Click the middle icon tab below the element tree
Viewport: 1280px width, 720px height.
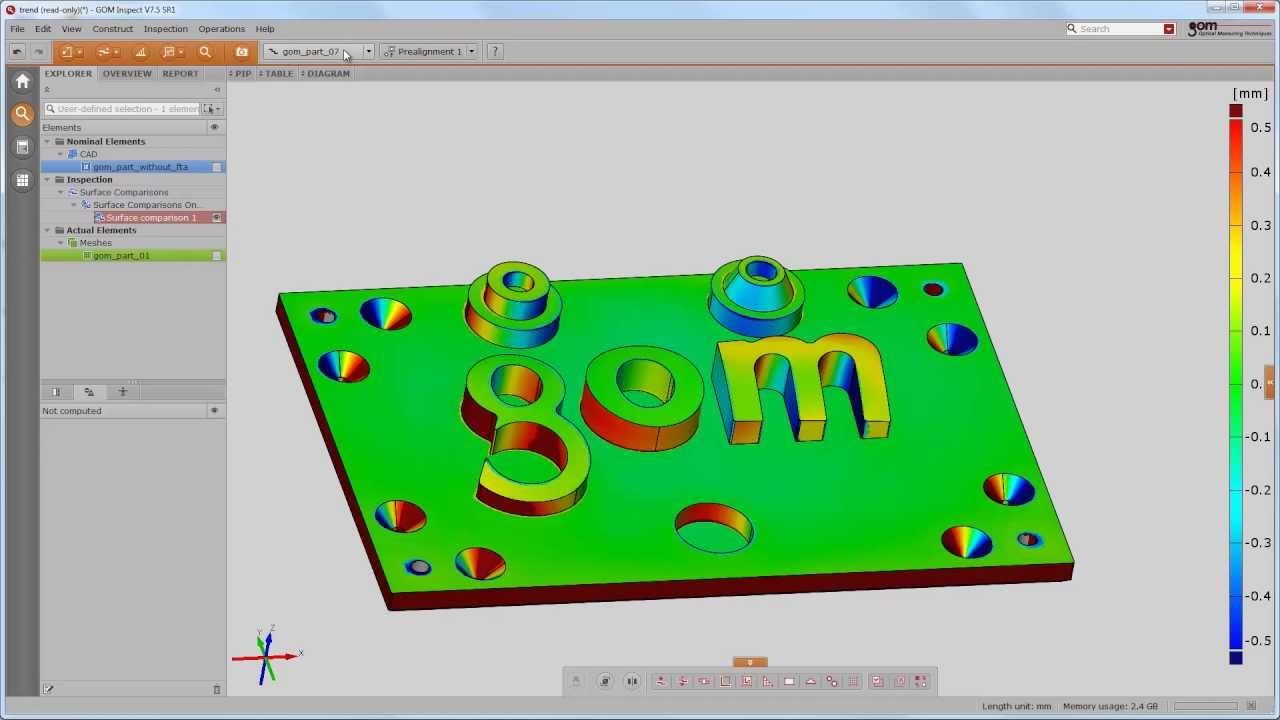[x=89, y=392]
